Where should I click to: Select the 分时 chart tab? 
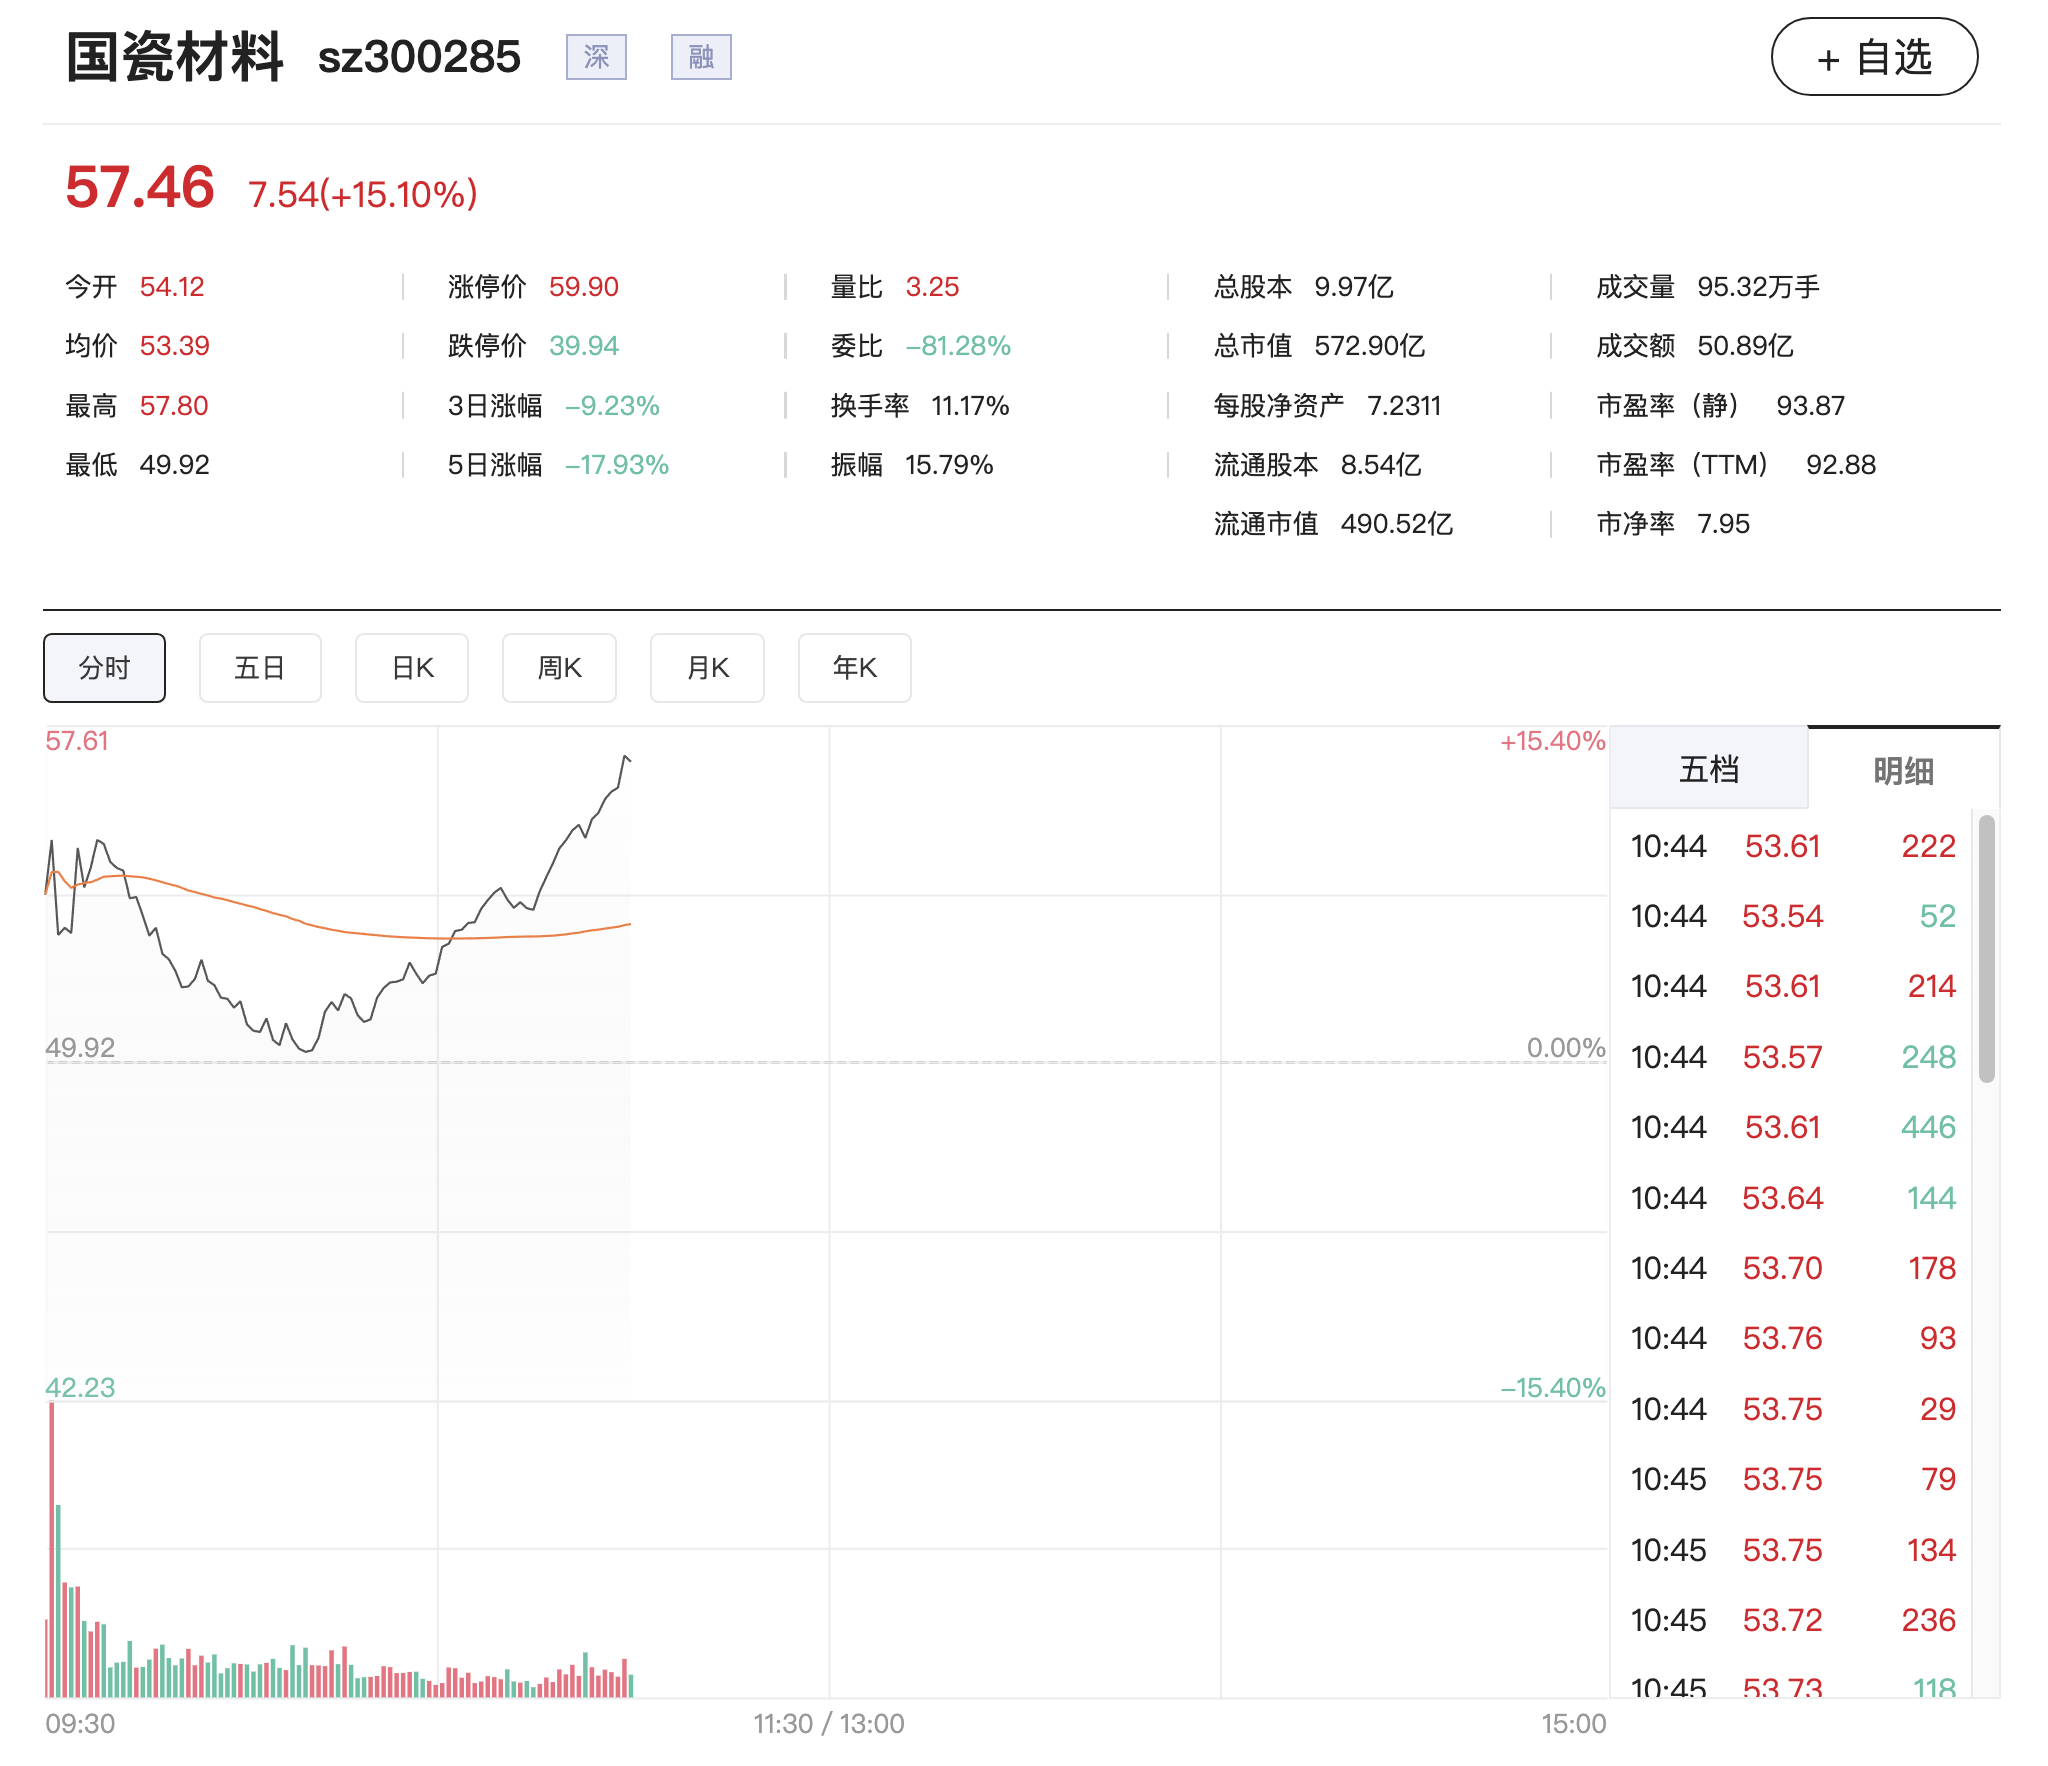click(x=104, y=668)
